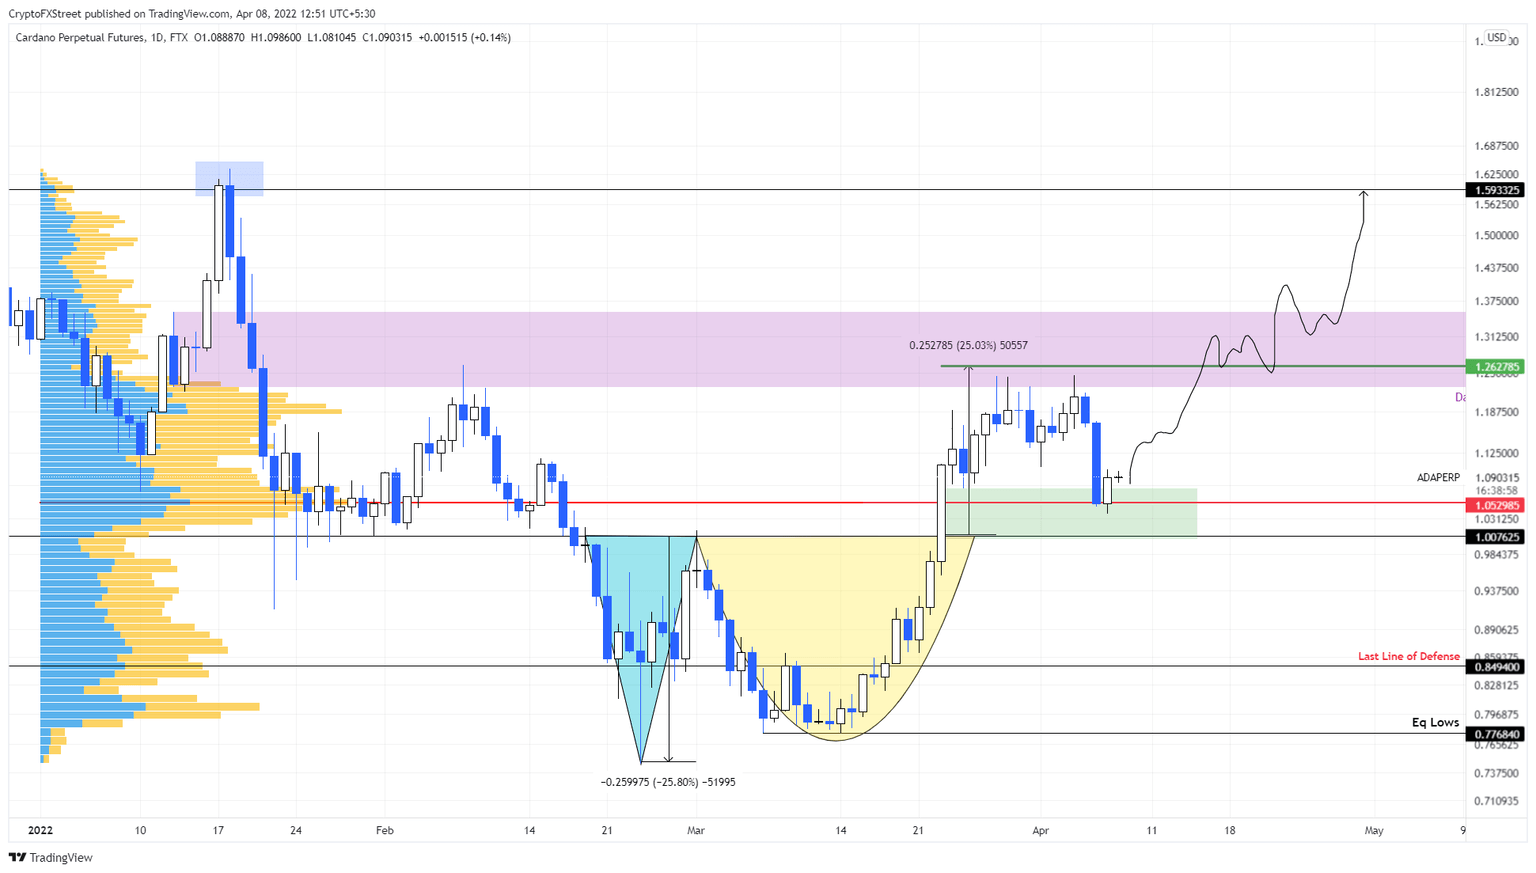Toggle the blue highlight box above February candles
Screen dimensions: 1536x873
229,178
